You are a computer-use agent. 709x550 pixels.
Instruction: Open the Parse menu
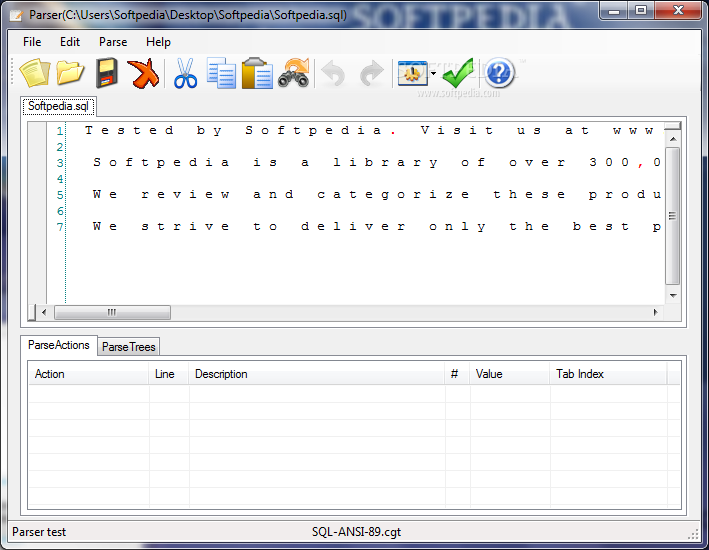tap(113, 42)
